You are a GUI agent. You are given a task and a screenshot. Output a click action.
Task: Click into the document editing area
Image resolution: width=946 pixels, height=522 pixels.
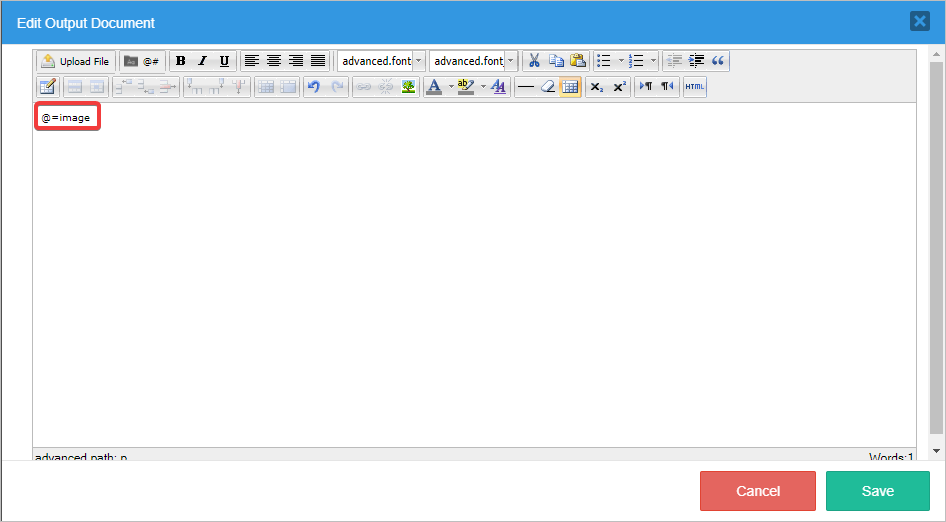[470, 280]
